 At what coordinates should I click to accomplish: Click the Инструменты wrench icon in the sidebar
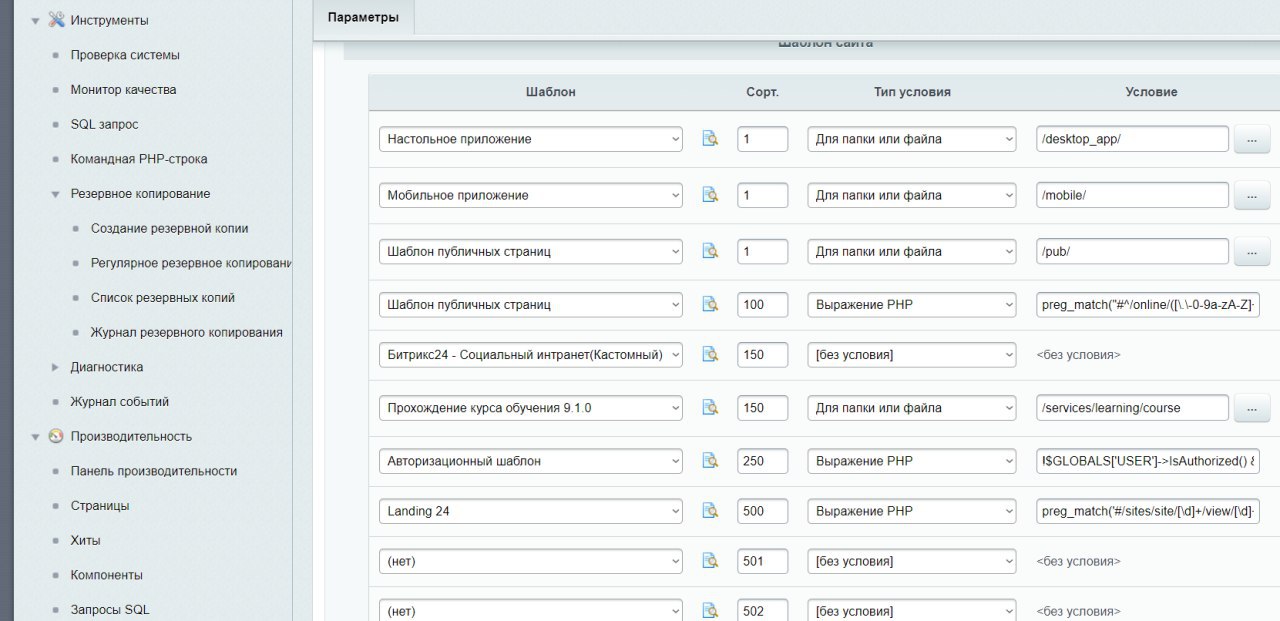(x=56, y=20)
